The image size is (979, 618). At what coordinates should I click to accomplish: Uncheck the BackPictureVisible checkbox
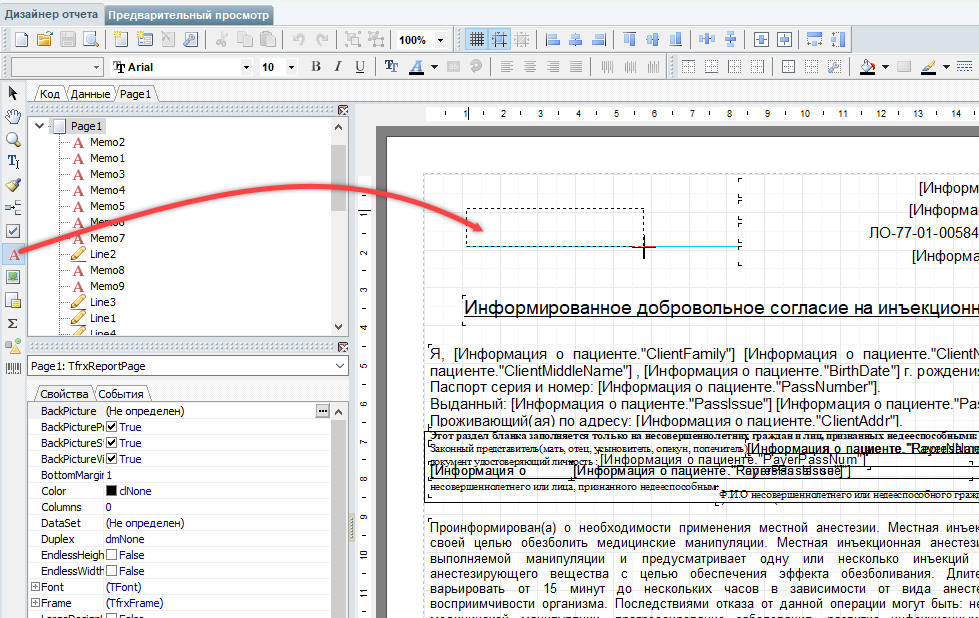(x=112, y=459)
